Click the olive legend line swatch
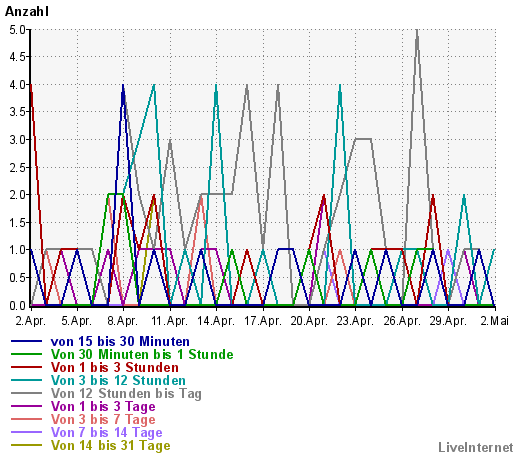 (x=26, y=445)
